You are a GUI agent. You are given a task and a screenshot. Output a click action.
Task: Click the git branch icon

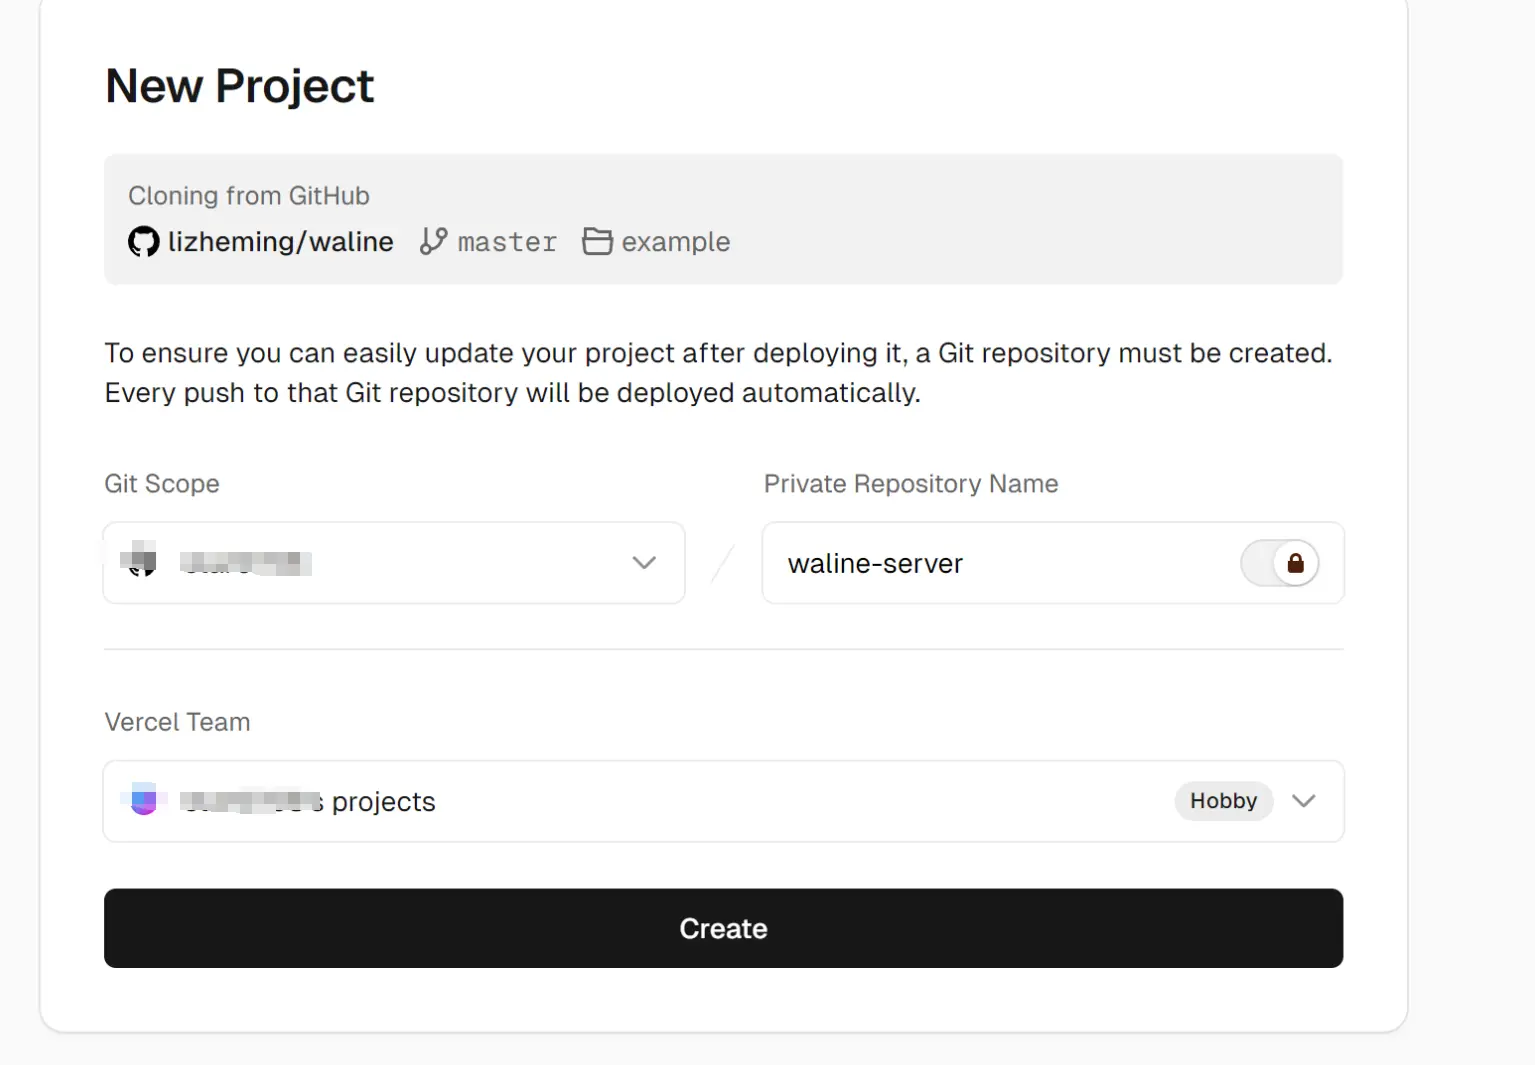[433, 242]
